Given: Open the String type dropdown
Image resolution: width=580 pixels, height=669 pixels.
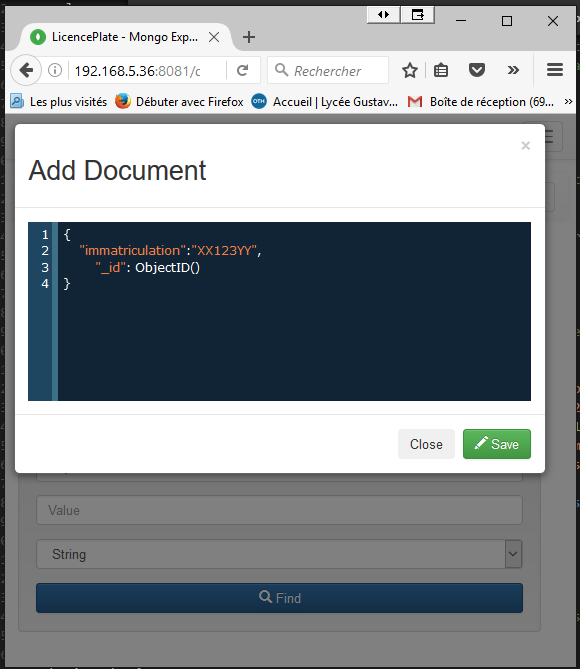Looking at the screenshot, I should (x=279, y=554).
